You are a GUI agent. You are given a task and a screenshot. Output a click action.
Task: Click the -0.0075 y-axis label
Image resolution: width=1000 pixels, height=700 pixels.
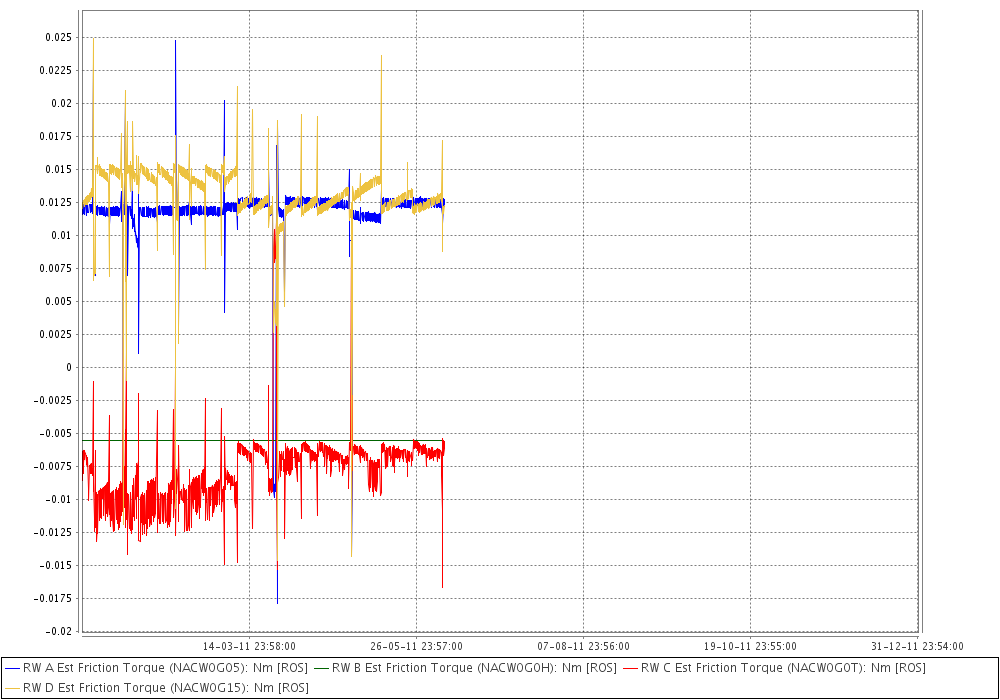[x=53, y=467]
